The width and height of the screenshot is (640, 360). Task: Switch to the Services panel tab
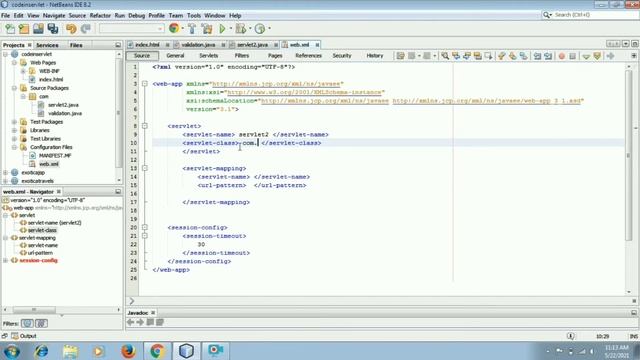coord(47,45)
